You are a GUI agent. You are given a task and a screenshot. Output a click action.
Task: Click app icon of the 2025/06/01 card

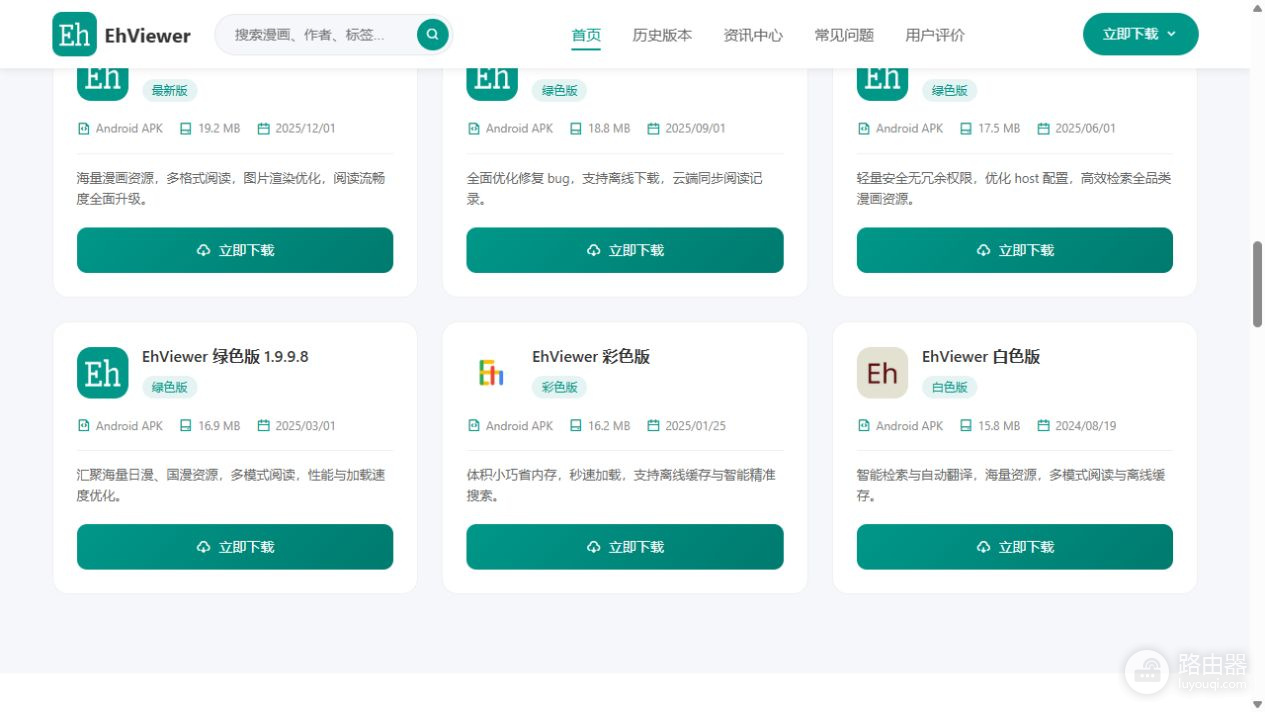(882, 84)
